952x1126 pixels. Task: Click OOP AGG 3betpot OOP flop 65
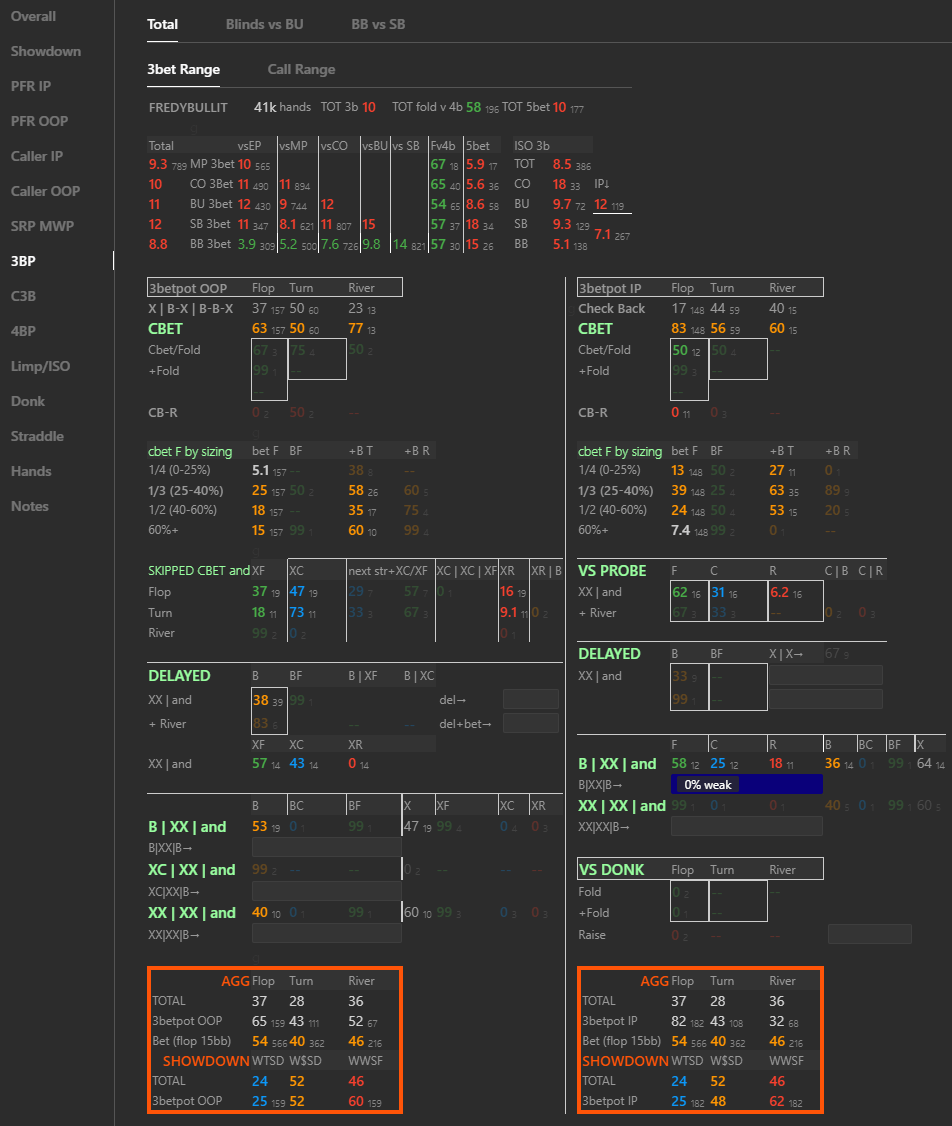pos(259,1021)
